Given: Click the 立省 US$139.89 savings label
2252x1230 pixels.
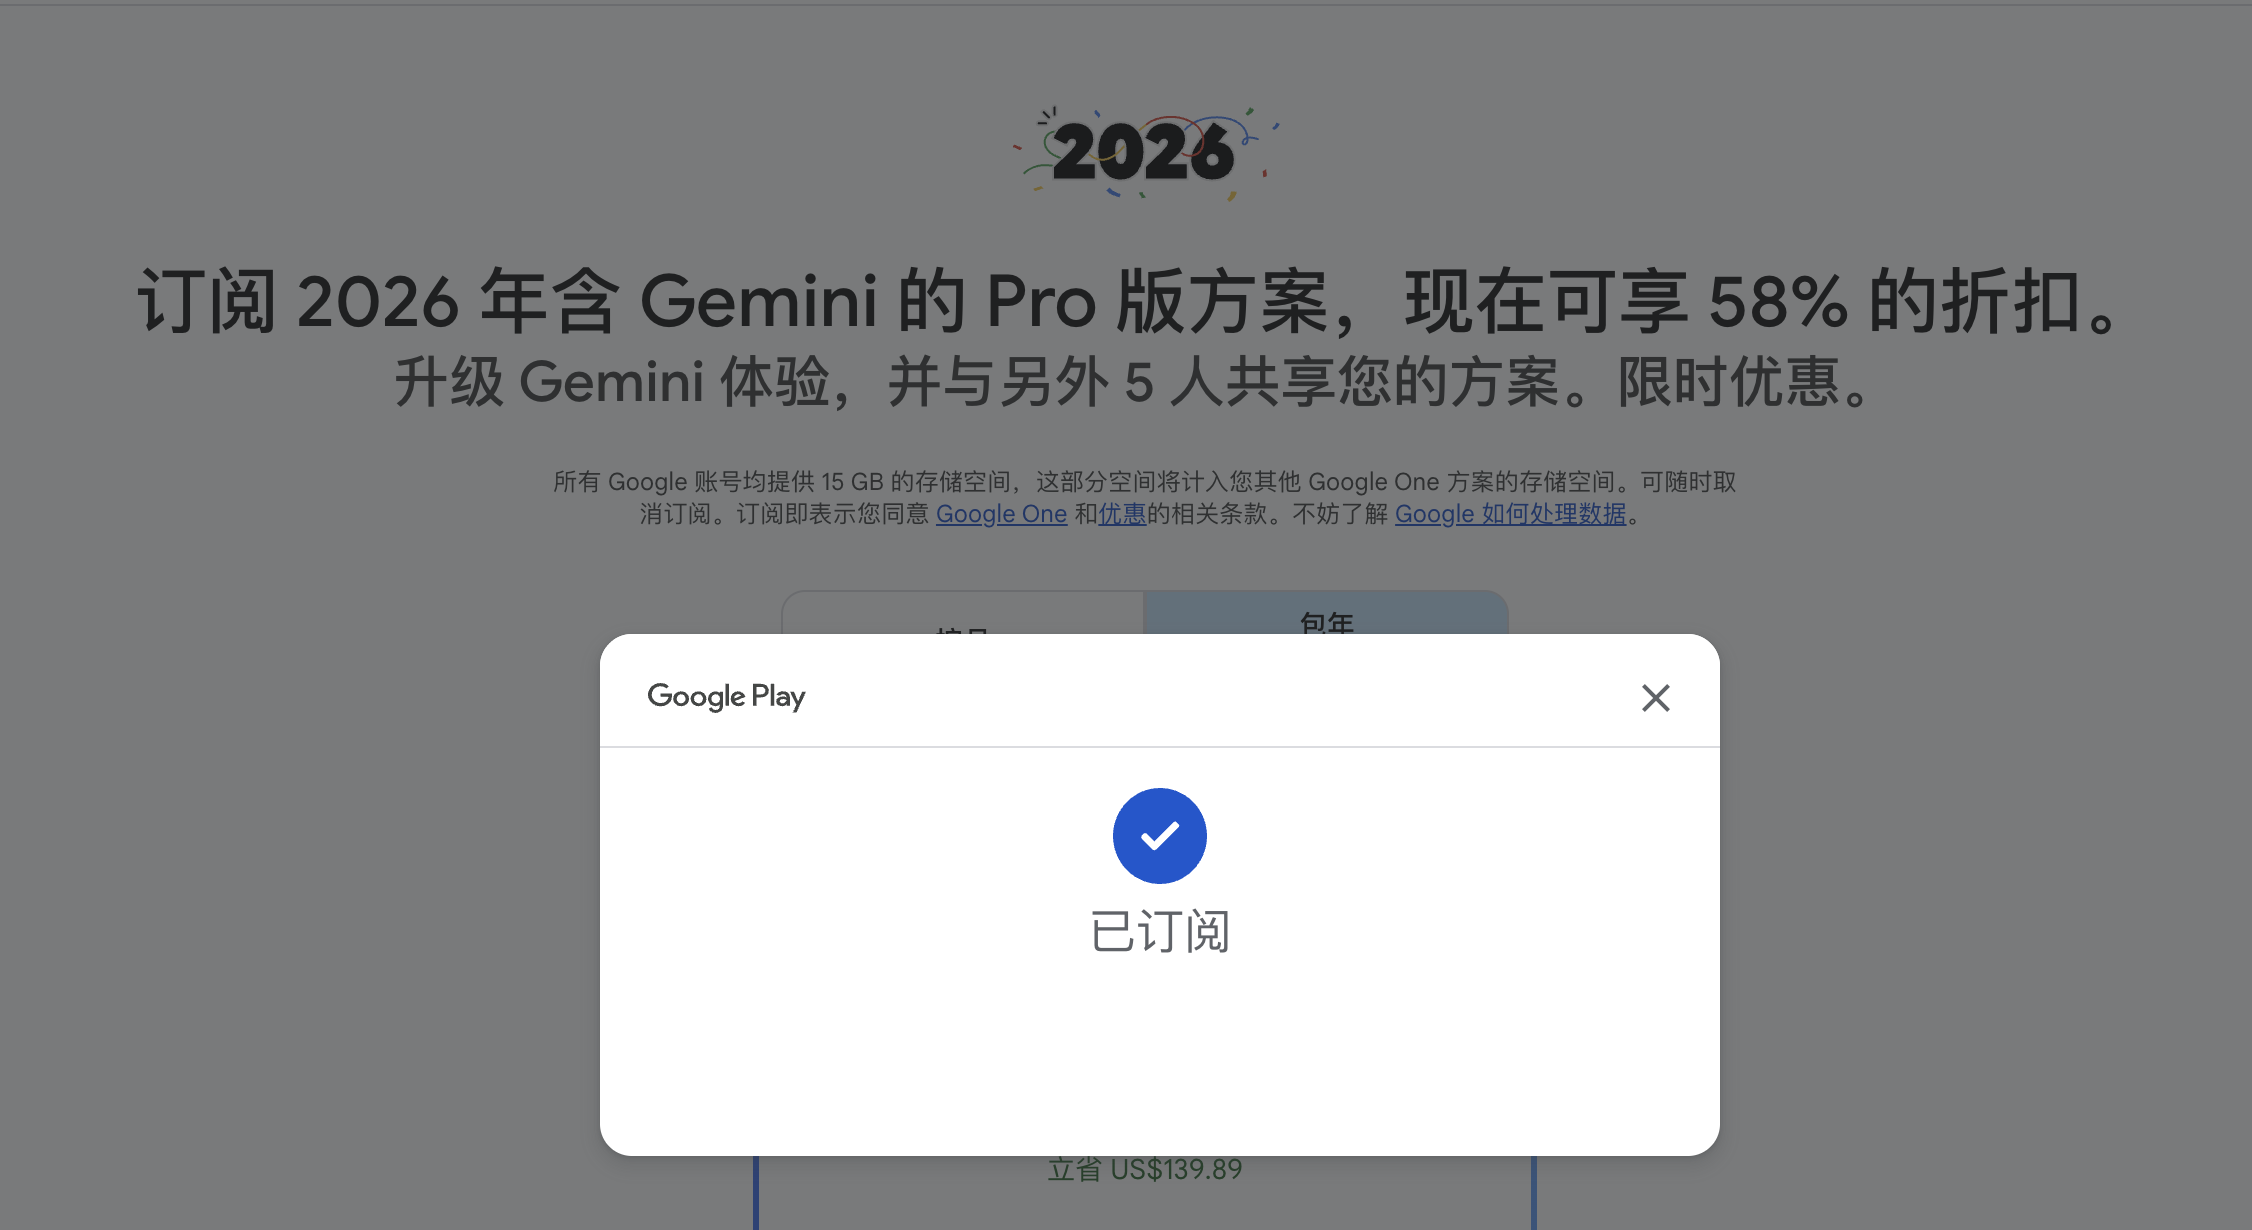Looking at the screenshot, I should coord(1145,1170).
